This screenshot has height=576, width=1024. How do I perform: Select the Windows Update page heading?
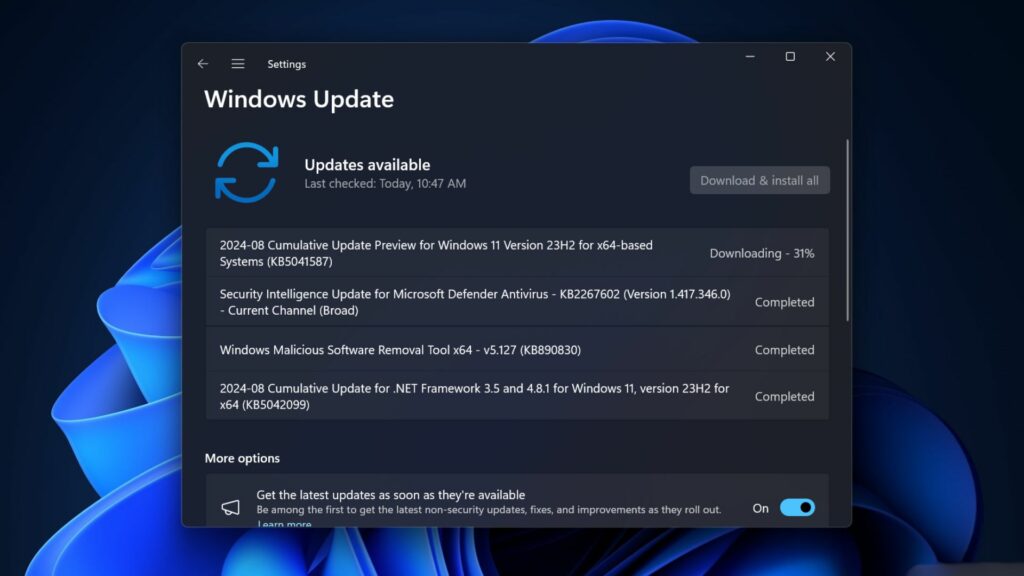click(x=299, y=99)
